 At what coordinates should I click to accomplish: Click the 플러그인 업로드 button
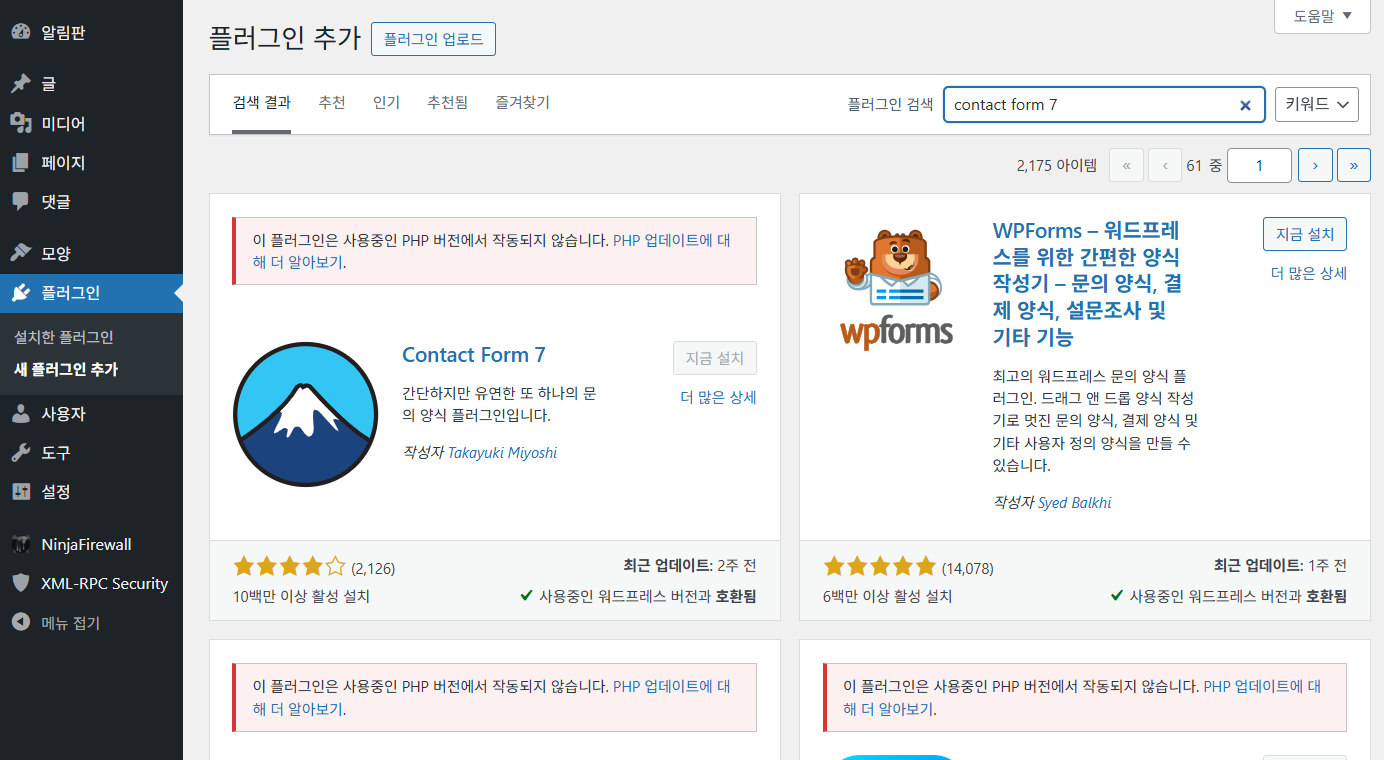(433, 39)
